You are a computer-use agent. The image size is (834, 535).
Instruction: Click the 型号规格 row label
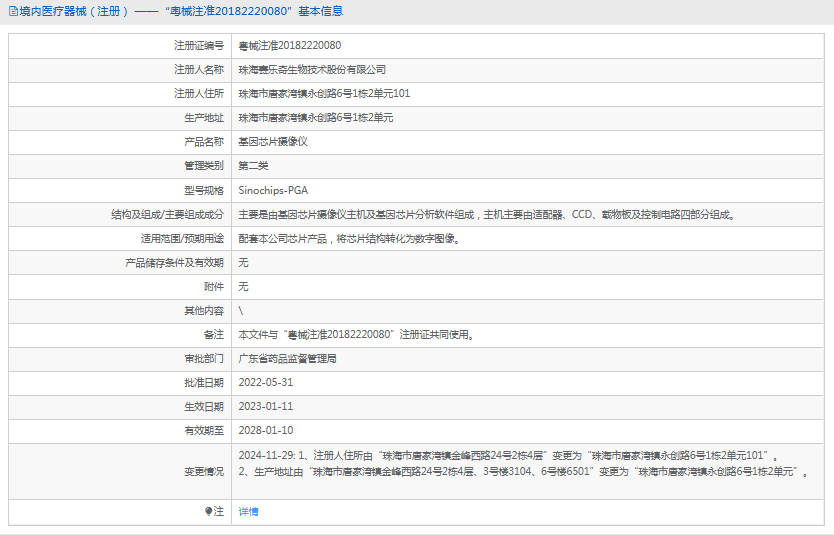[204, 190]
